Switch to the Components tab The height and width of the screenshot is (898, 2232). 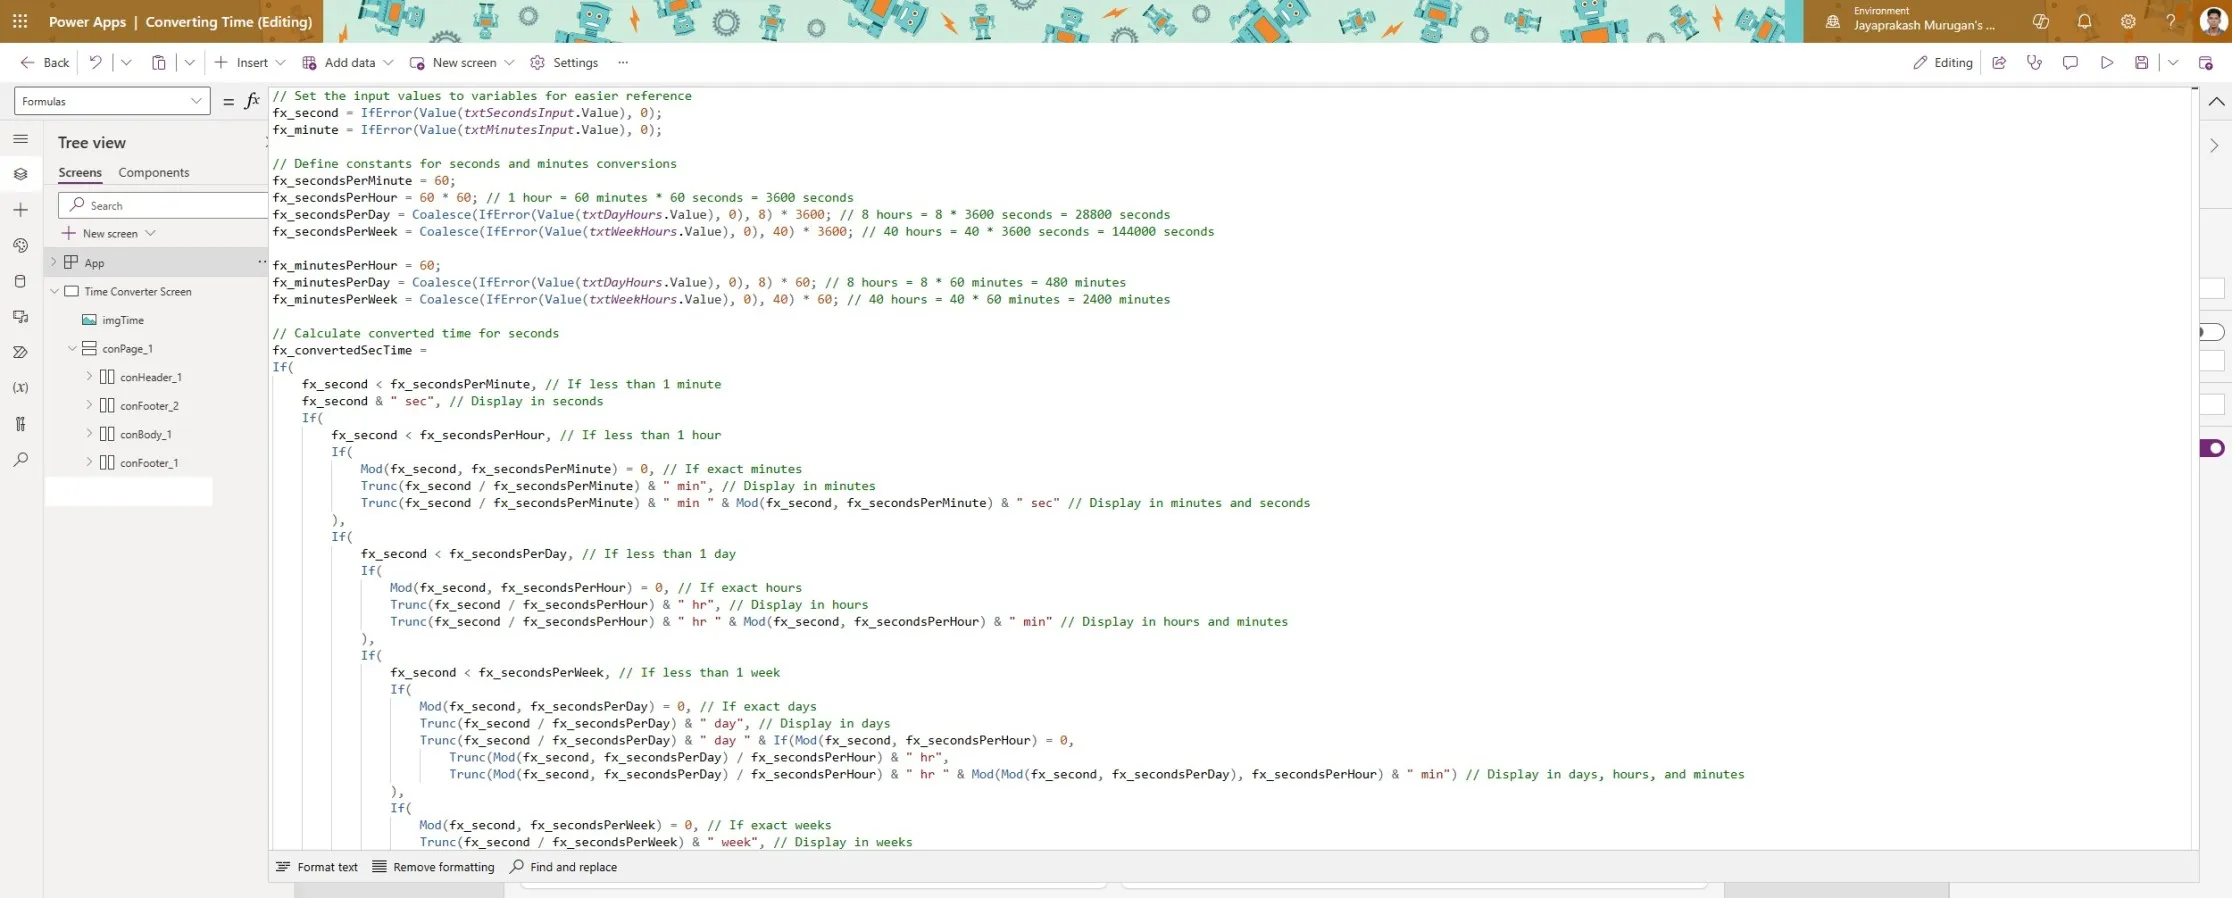[x=154, y=173]
